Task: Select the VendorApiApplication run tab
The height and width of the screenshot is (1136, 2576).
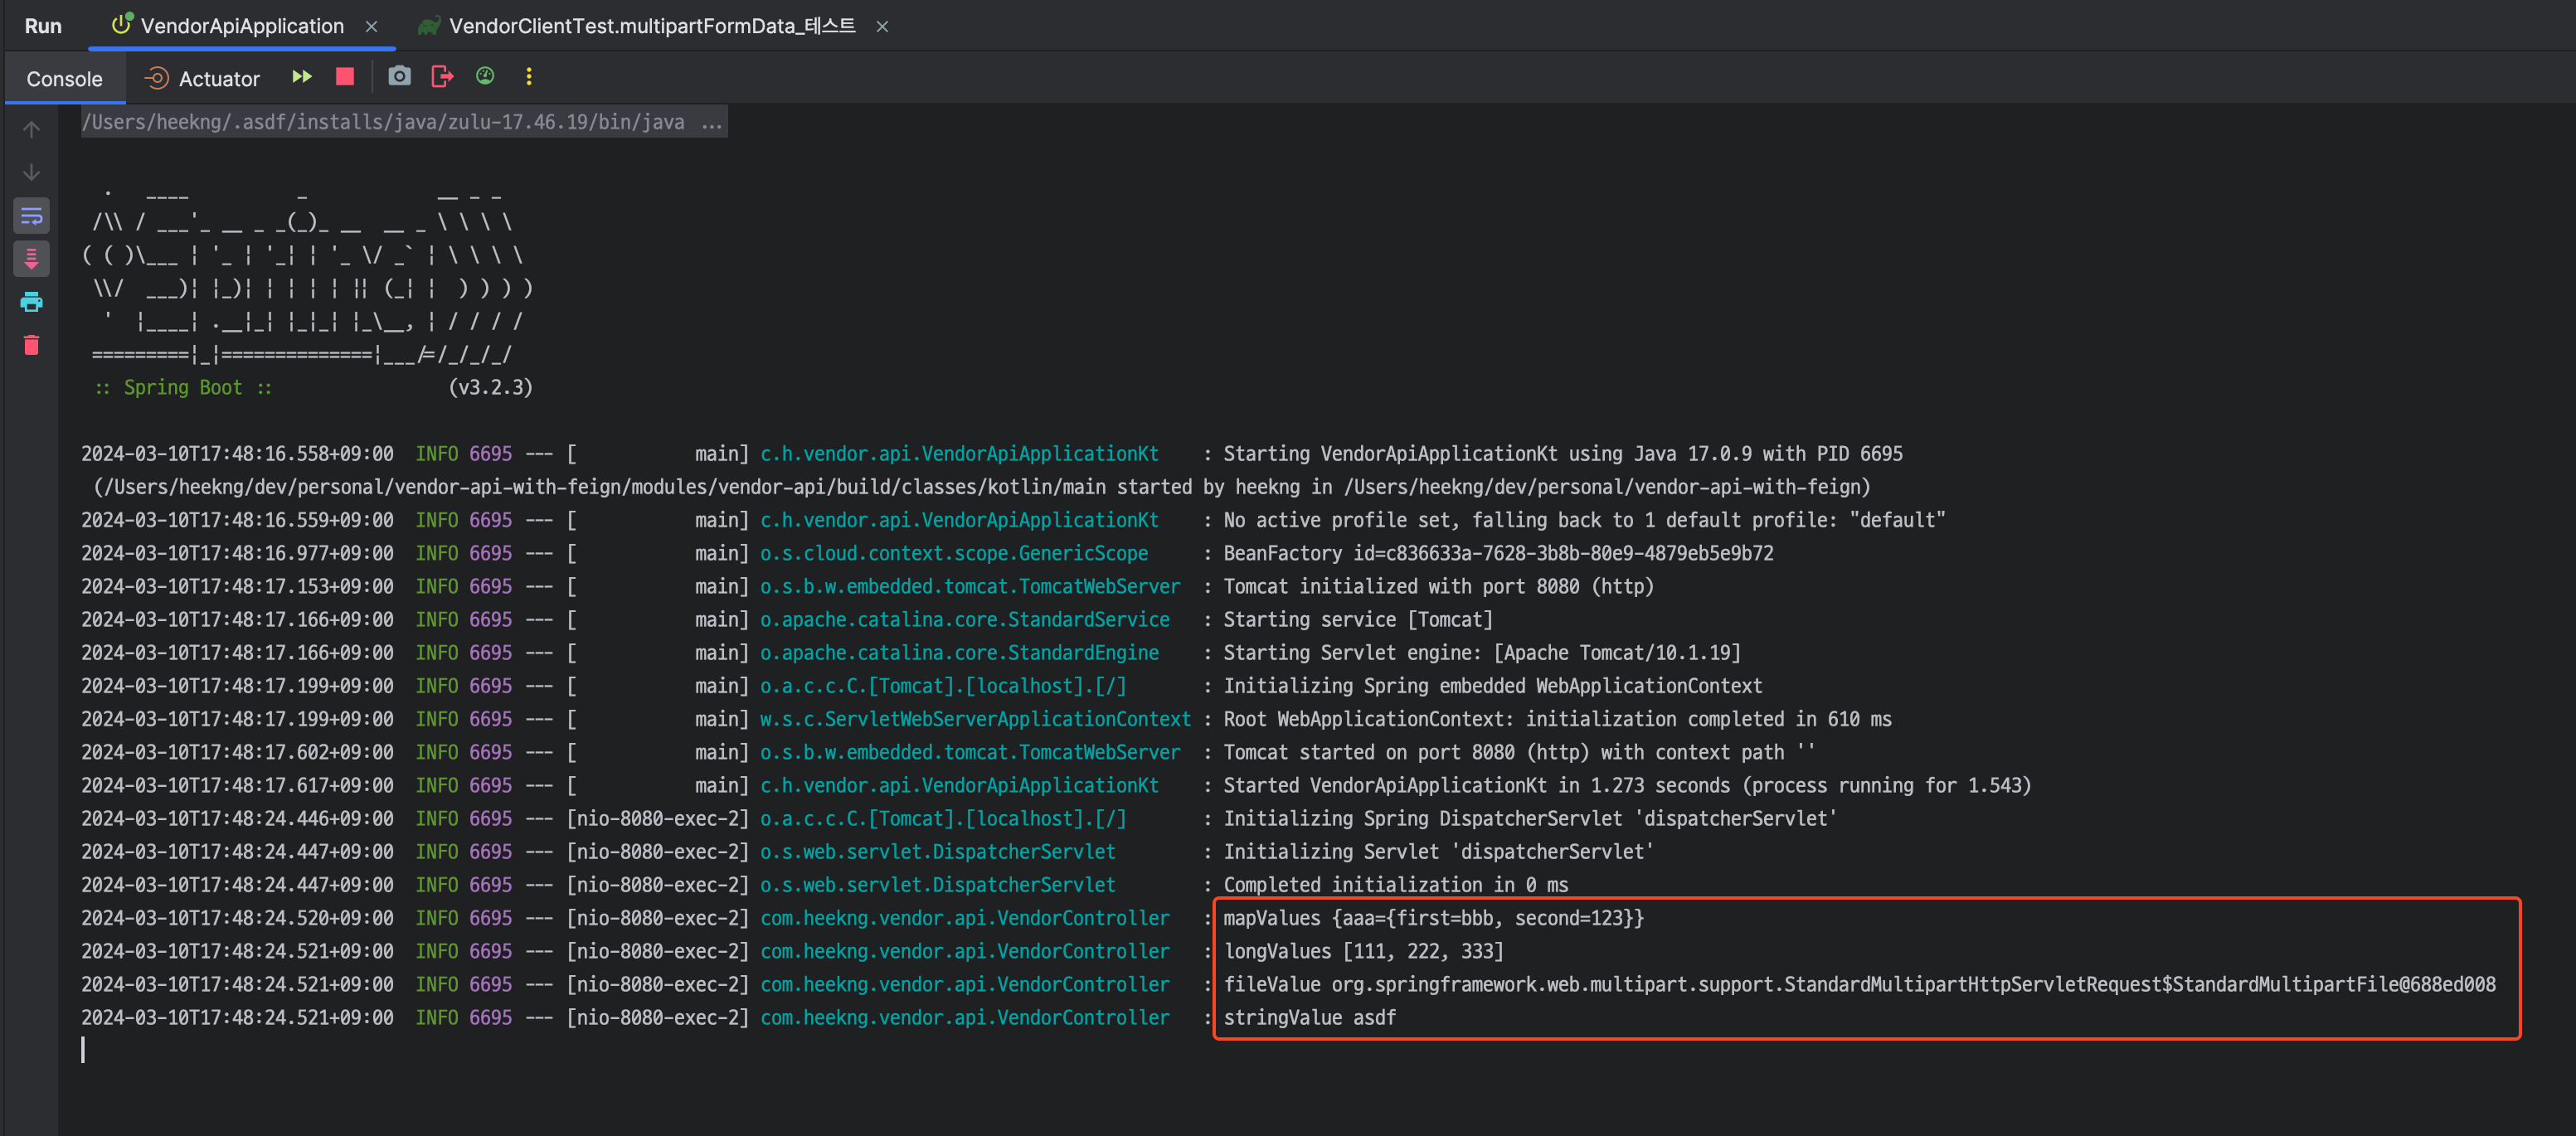Action: (241, 26)
